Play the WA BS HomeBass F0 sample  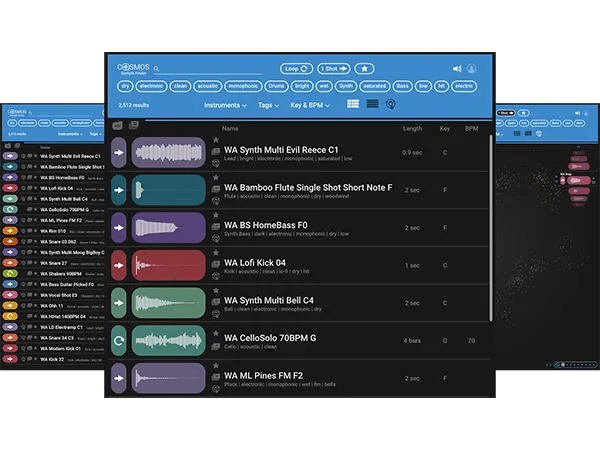[119, 228]
